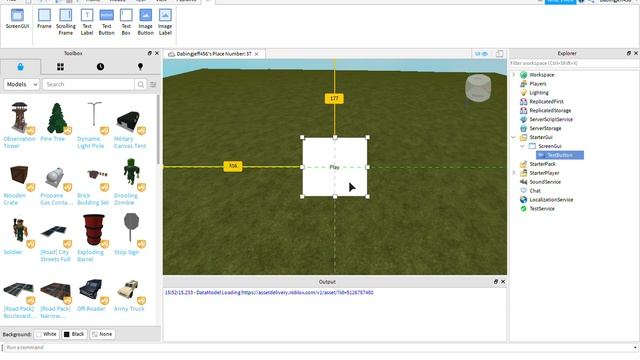Open the Toolbox Marketplace tab
640x360 pixels.
tap(20, 67)
